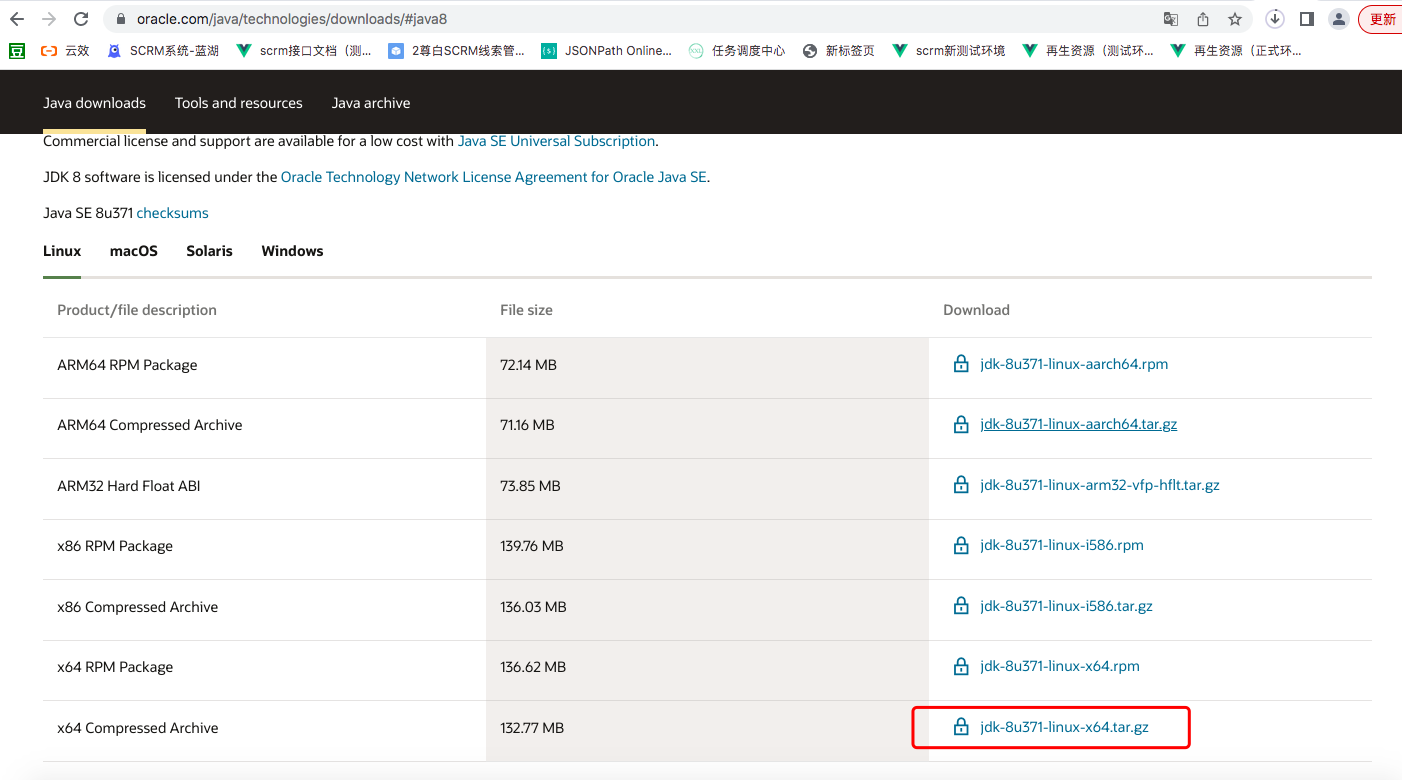Select the Tools and resources tab

pyautogui.click(x=238, y=103)
